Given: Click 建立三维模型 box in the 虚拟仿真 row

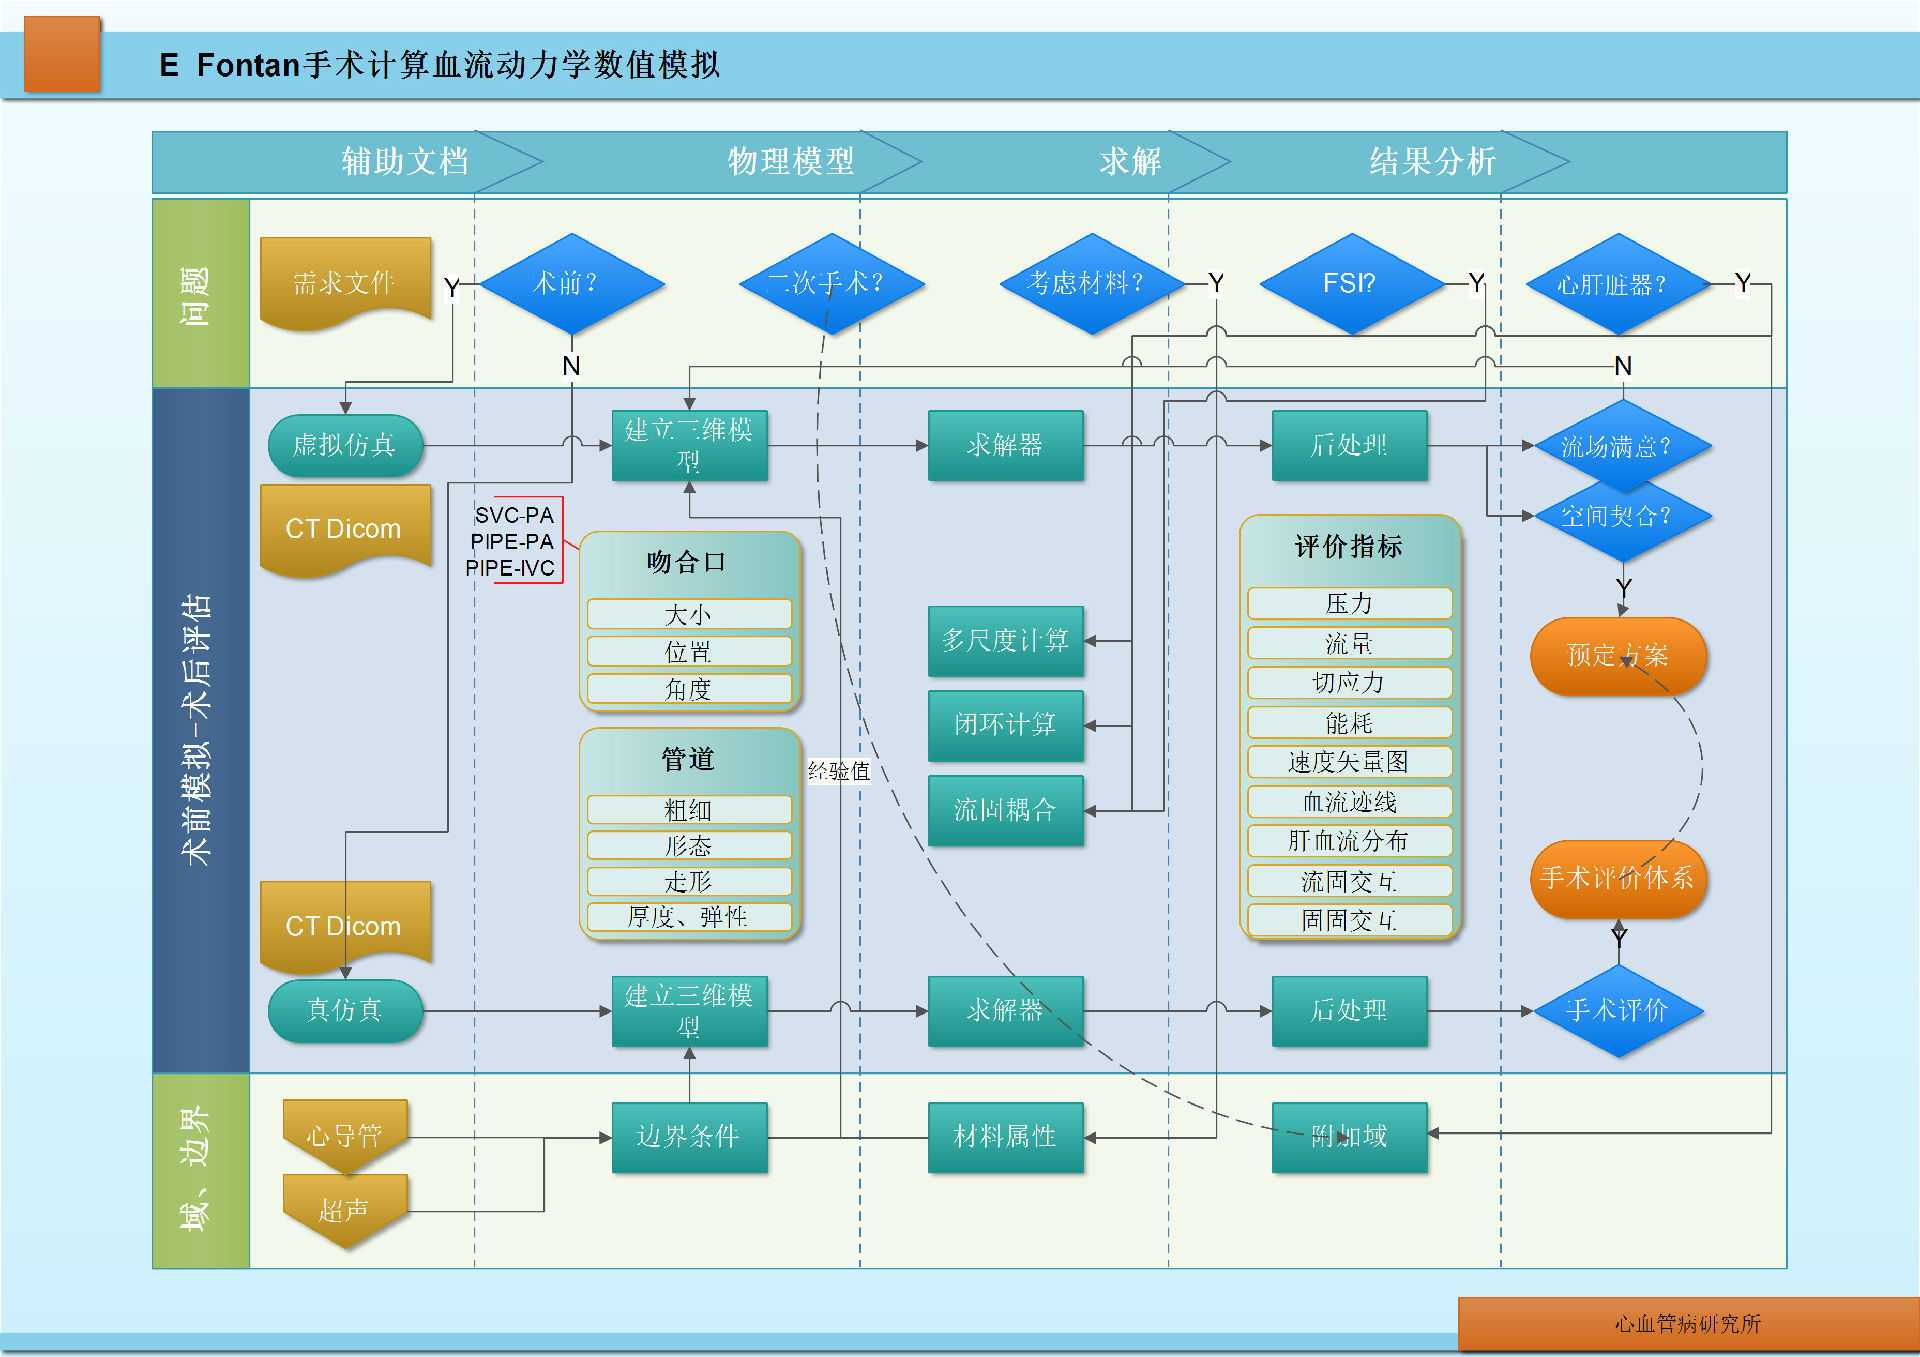Looking at the screenshot, I should [689, 445].
